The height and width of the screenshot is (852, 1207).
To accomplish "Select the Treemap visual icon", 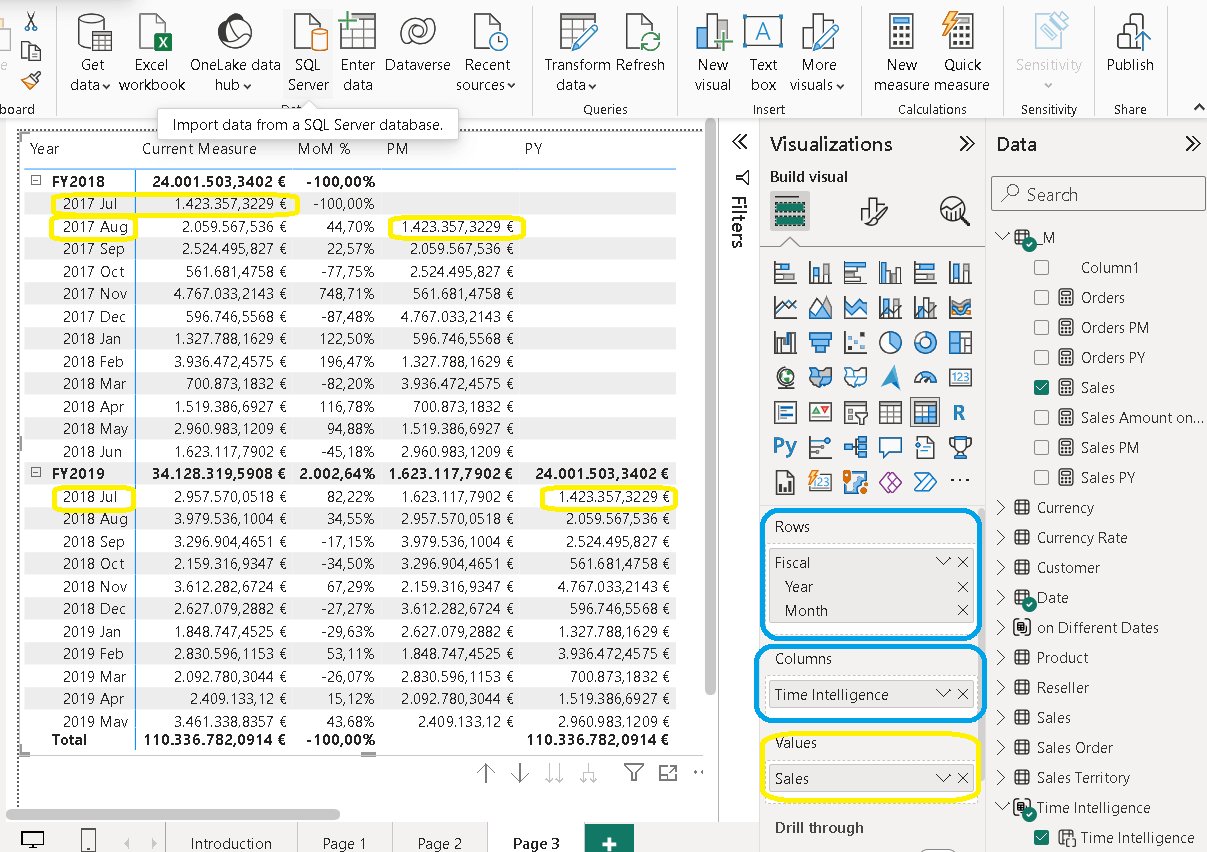I will point(960,342).
